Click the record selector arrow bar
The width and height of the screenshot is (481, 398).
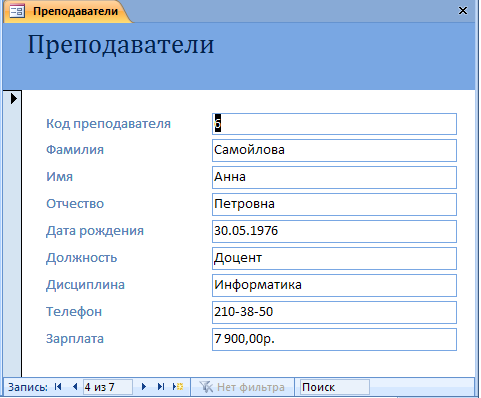coord(12,233)
